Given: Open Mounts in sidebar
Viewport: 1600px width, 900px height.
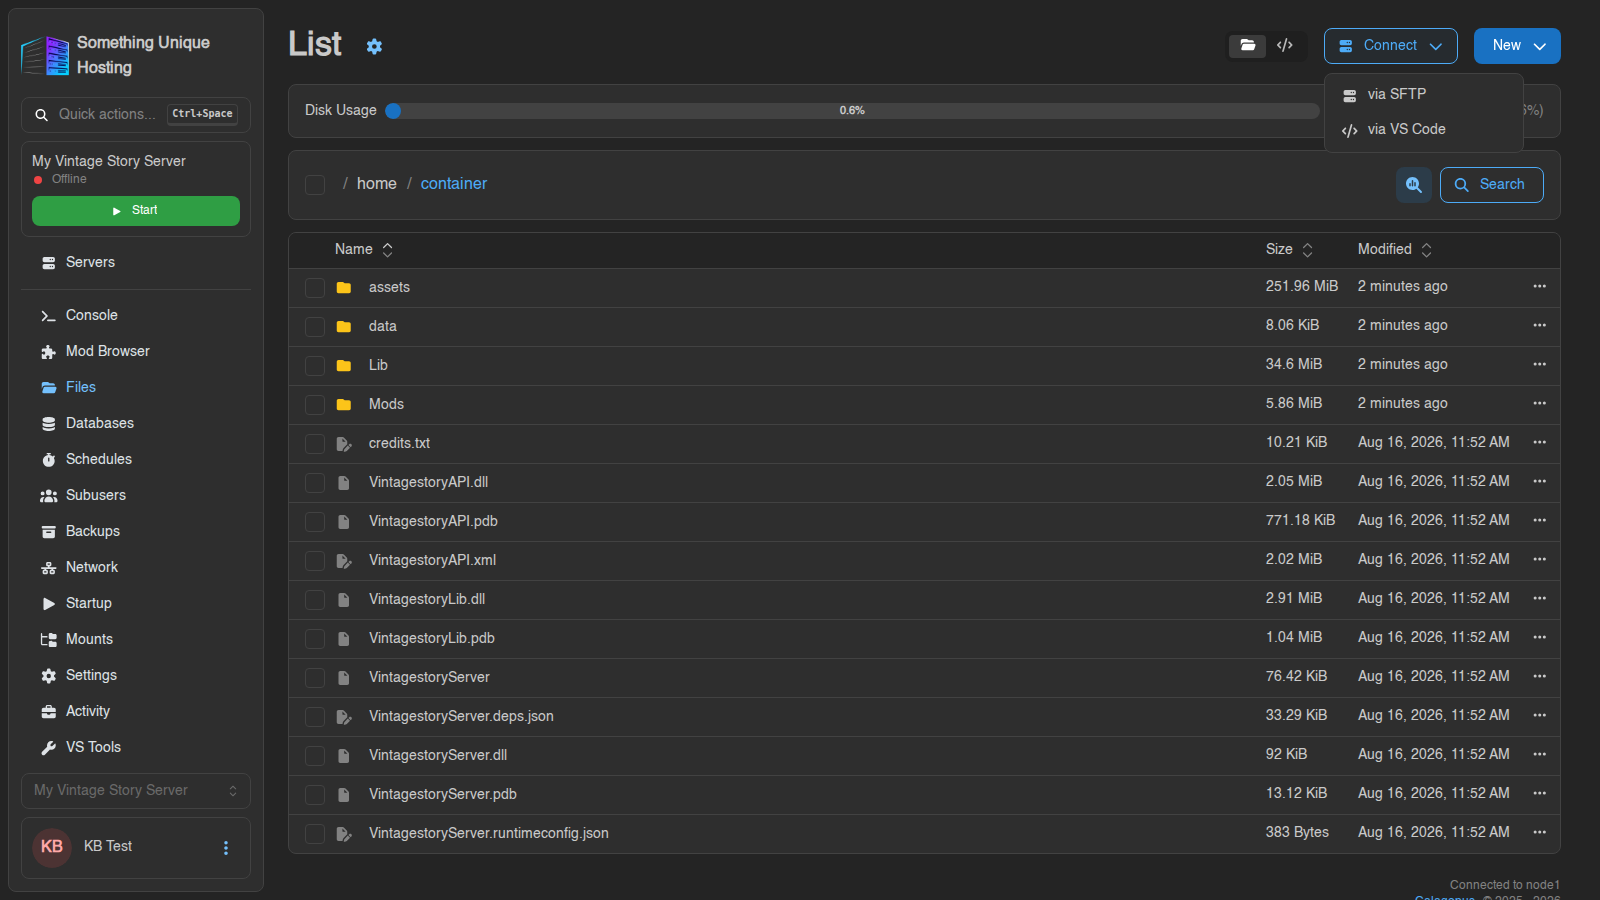Looking at the screenshot, I should pyautogui.click(x=89, y=639).
